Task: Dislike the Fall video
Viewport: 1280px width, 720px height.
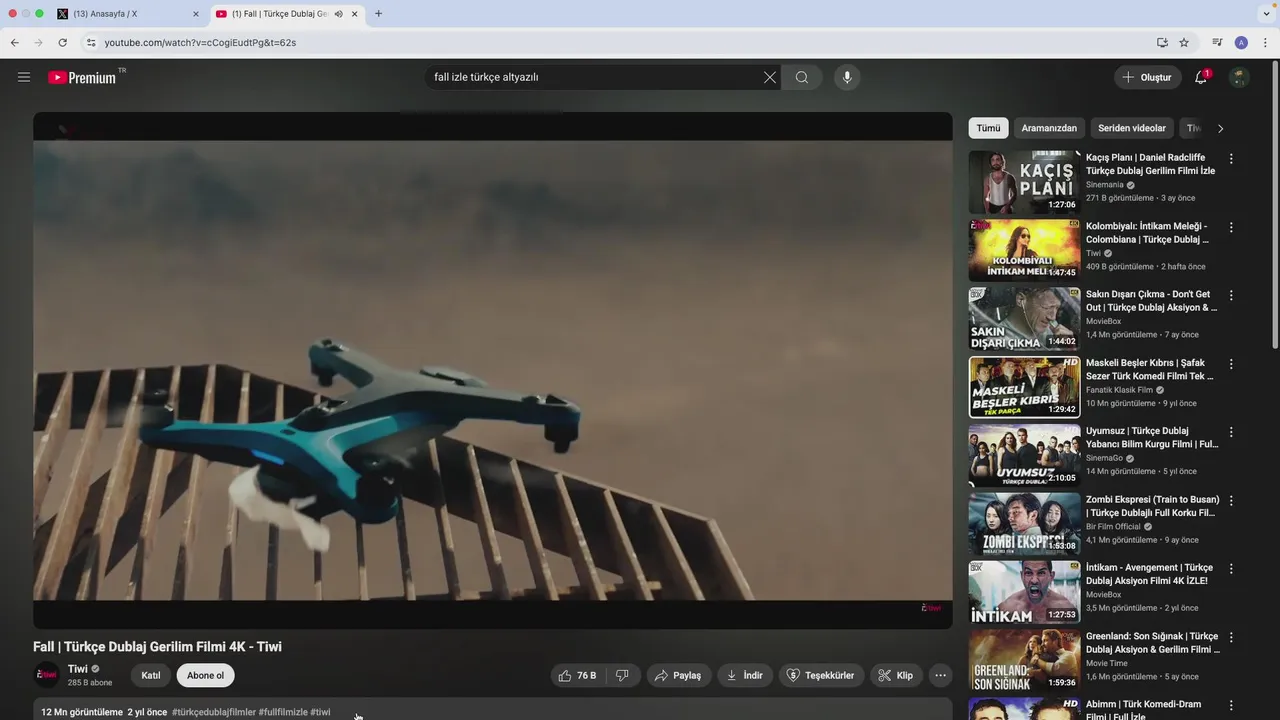Action: tap(622, 676)
